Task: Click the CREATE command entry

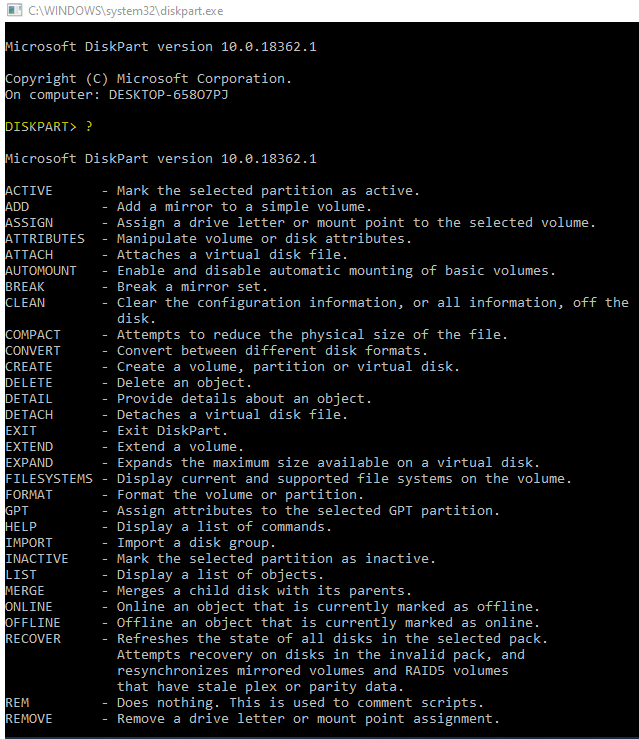Action: pos(29,367)
